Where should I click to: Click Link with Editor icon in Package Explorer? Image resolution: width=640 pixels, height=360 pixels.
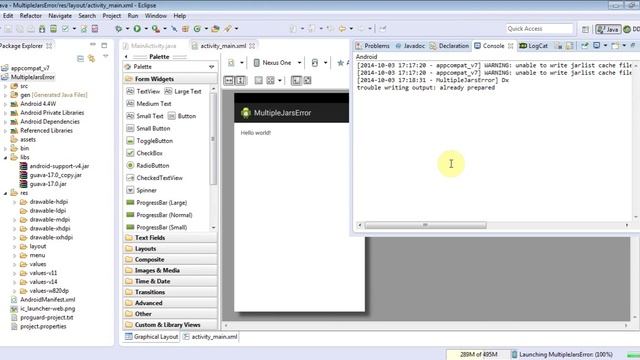pos(91,59)
